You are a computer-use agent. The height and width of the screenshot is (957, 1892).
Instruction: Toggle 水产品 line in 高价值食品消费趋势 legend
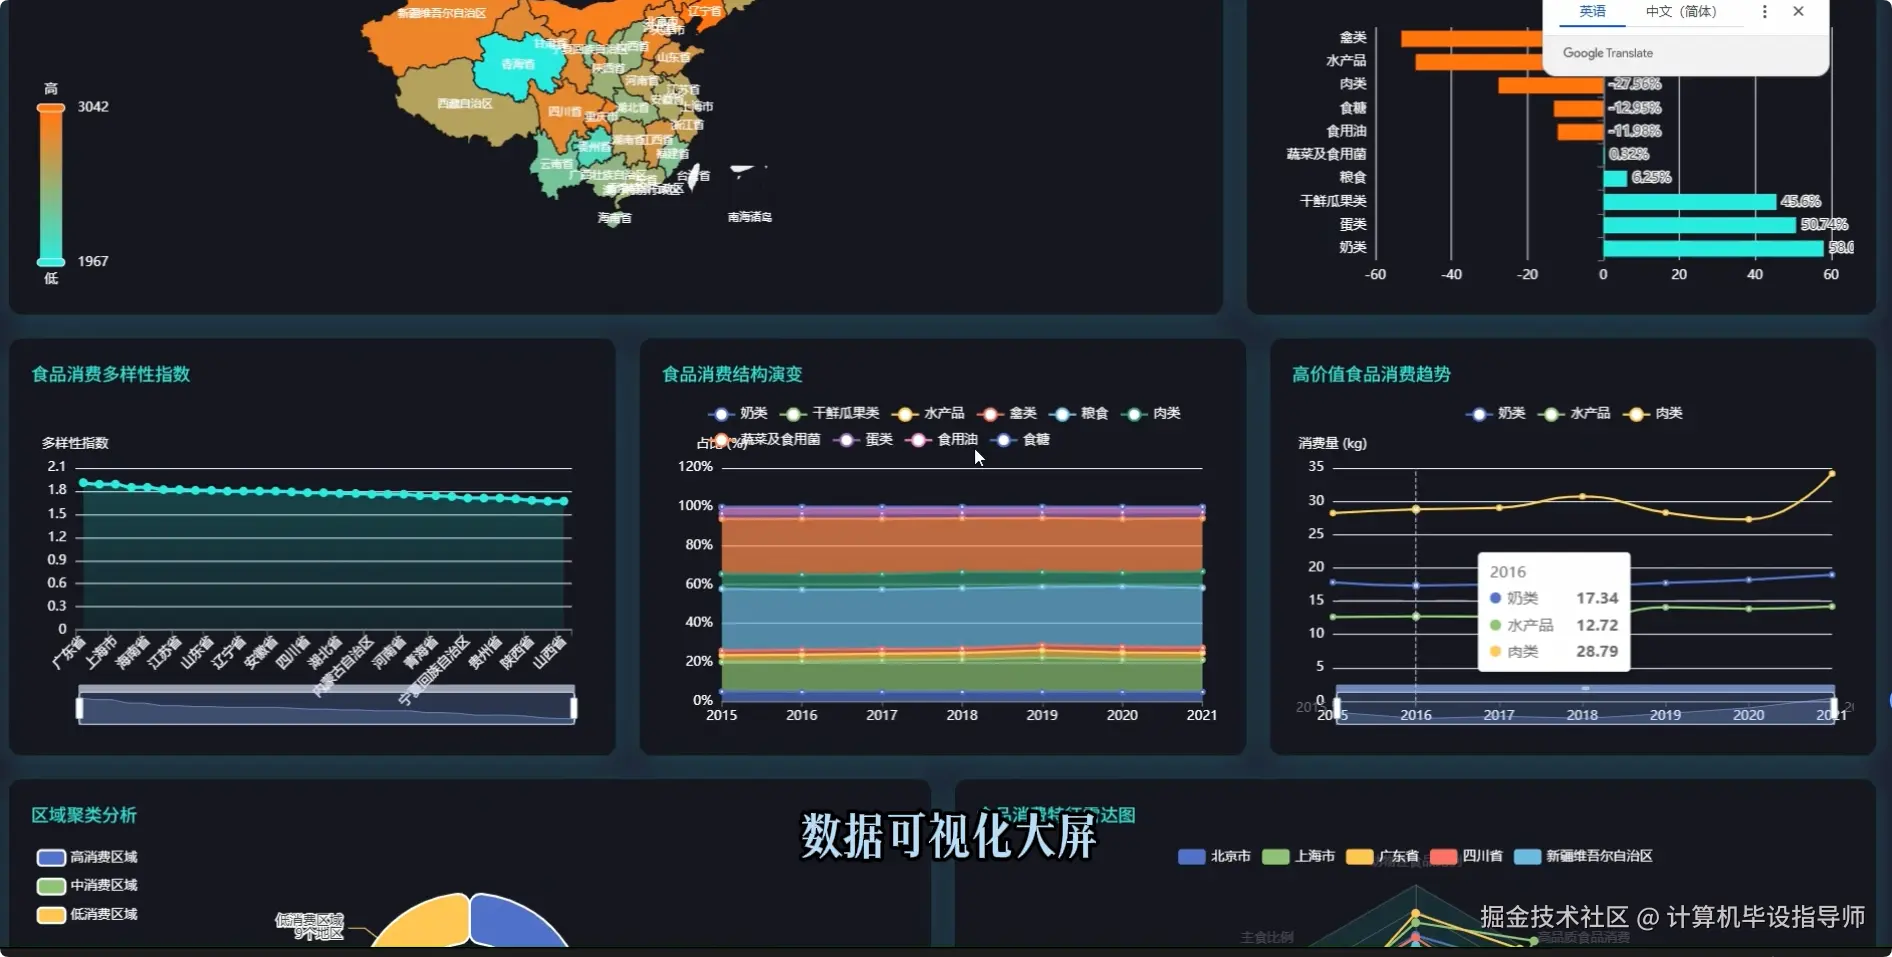click(x=1575, y=413)
